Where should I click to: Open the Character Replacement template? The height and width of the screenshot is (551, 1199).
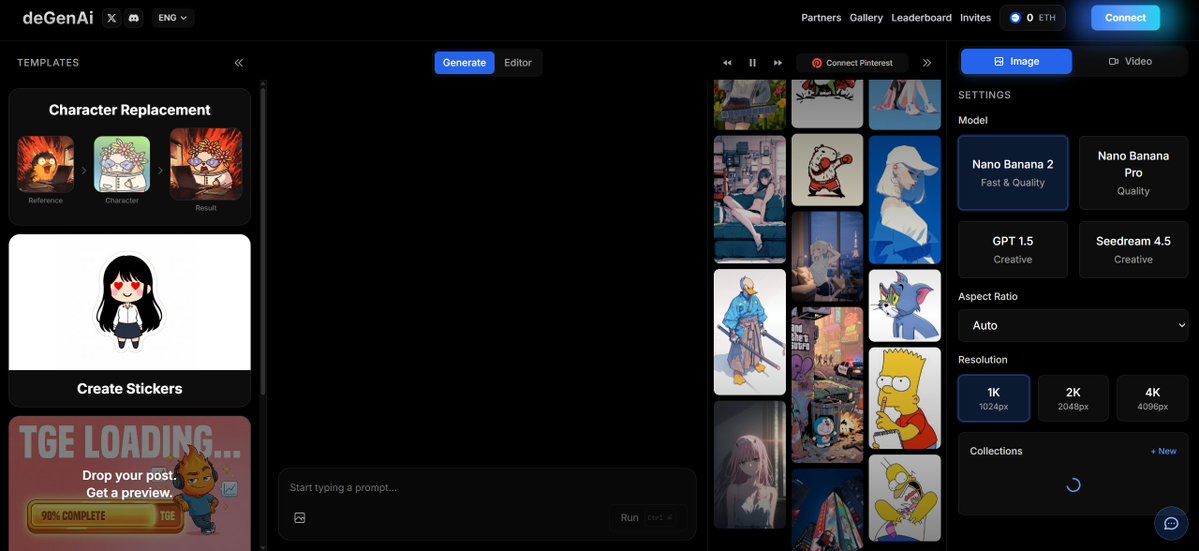130,157
